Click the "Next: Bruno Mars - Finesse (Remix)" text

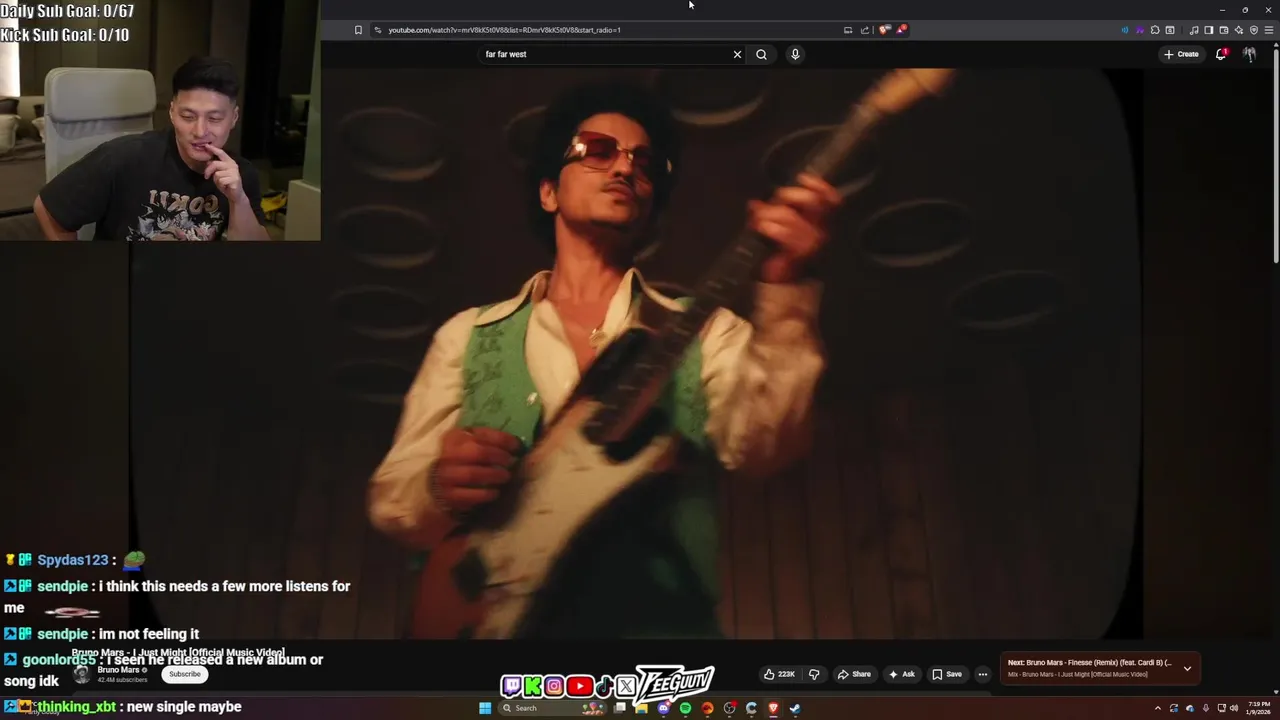pyautogui.click(x=1089, y=662)
